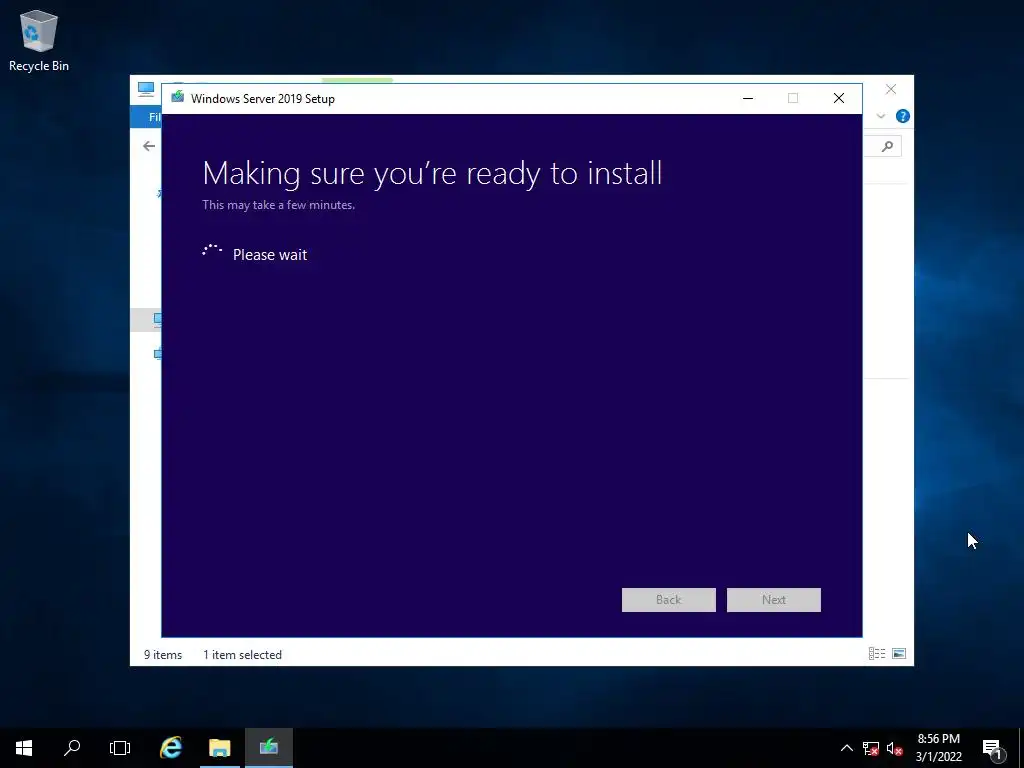Image resolution: width=1024 pixels, height=768 pixels.
Task: Launch Internet Explorer from the taskbar
Action: [171, 748]
